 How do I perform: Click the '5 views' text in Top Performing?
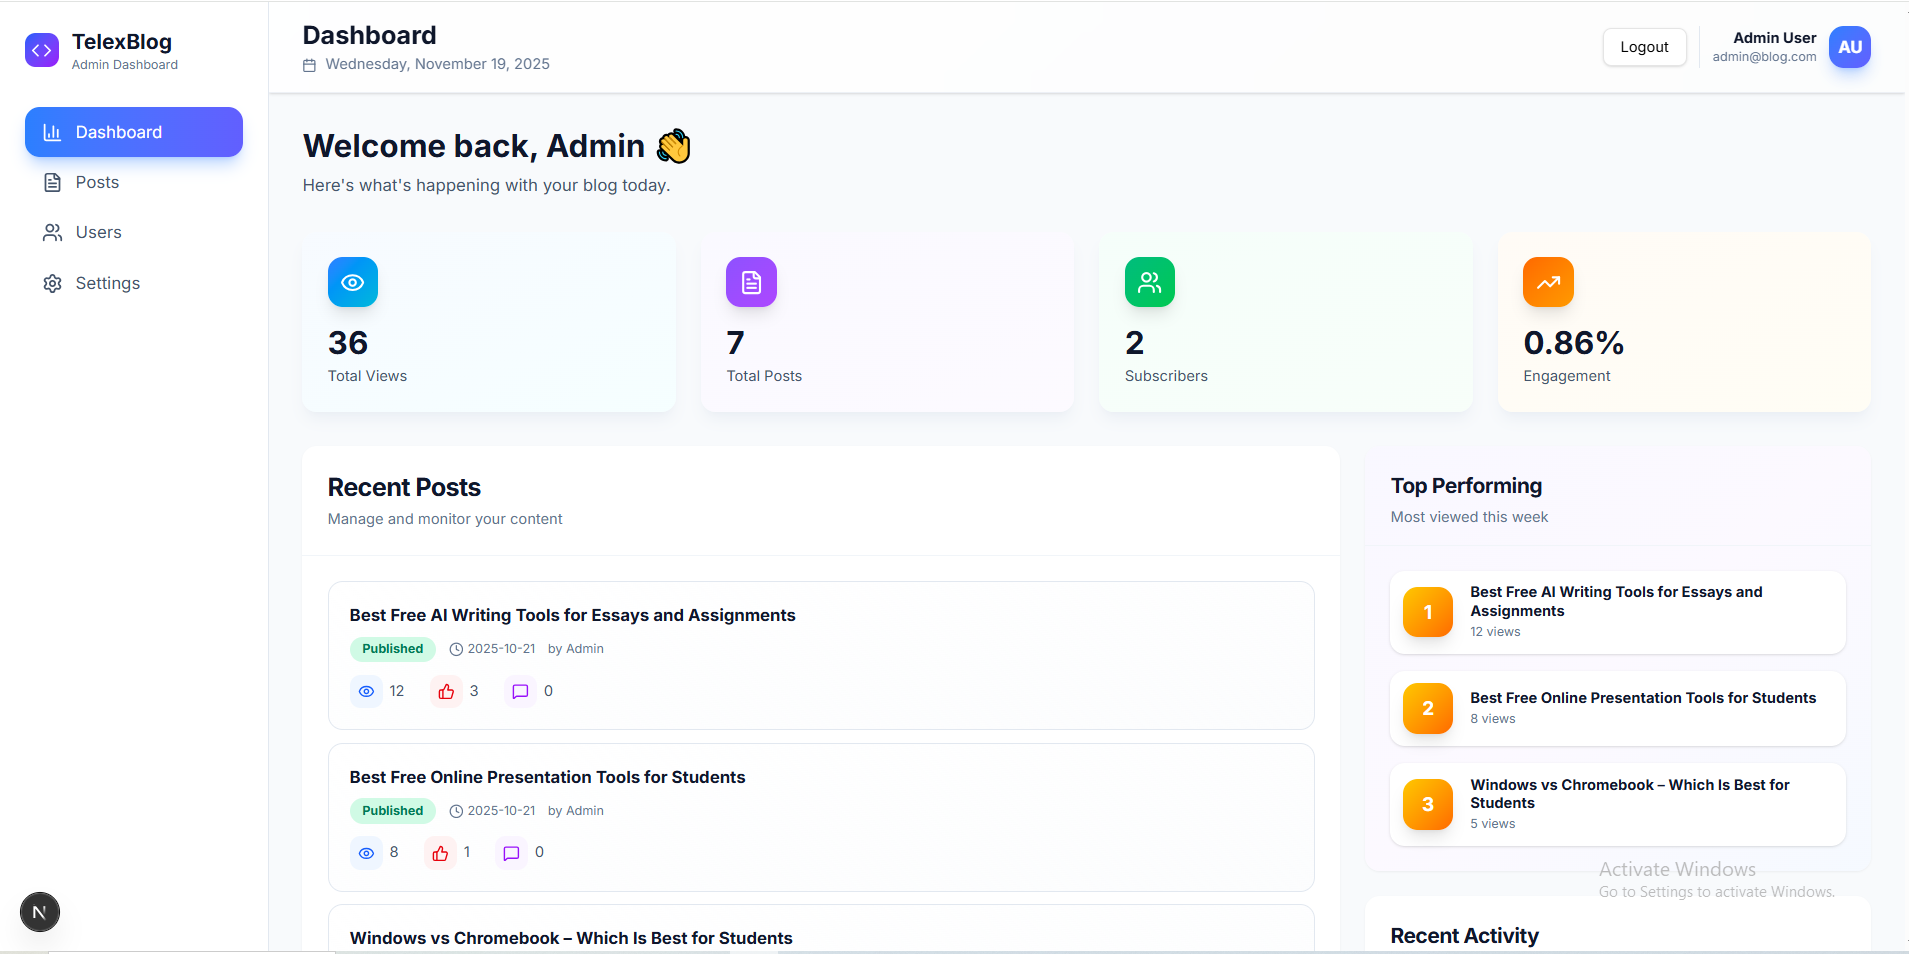point(1492,824)
